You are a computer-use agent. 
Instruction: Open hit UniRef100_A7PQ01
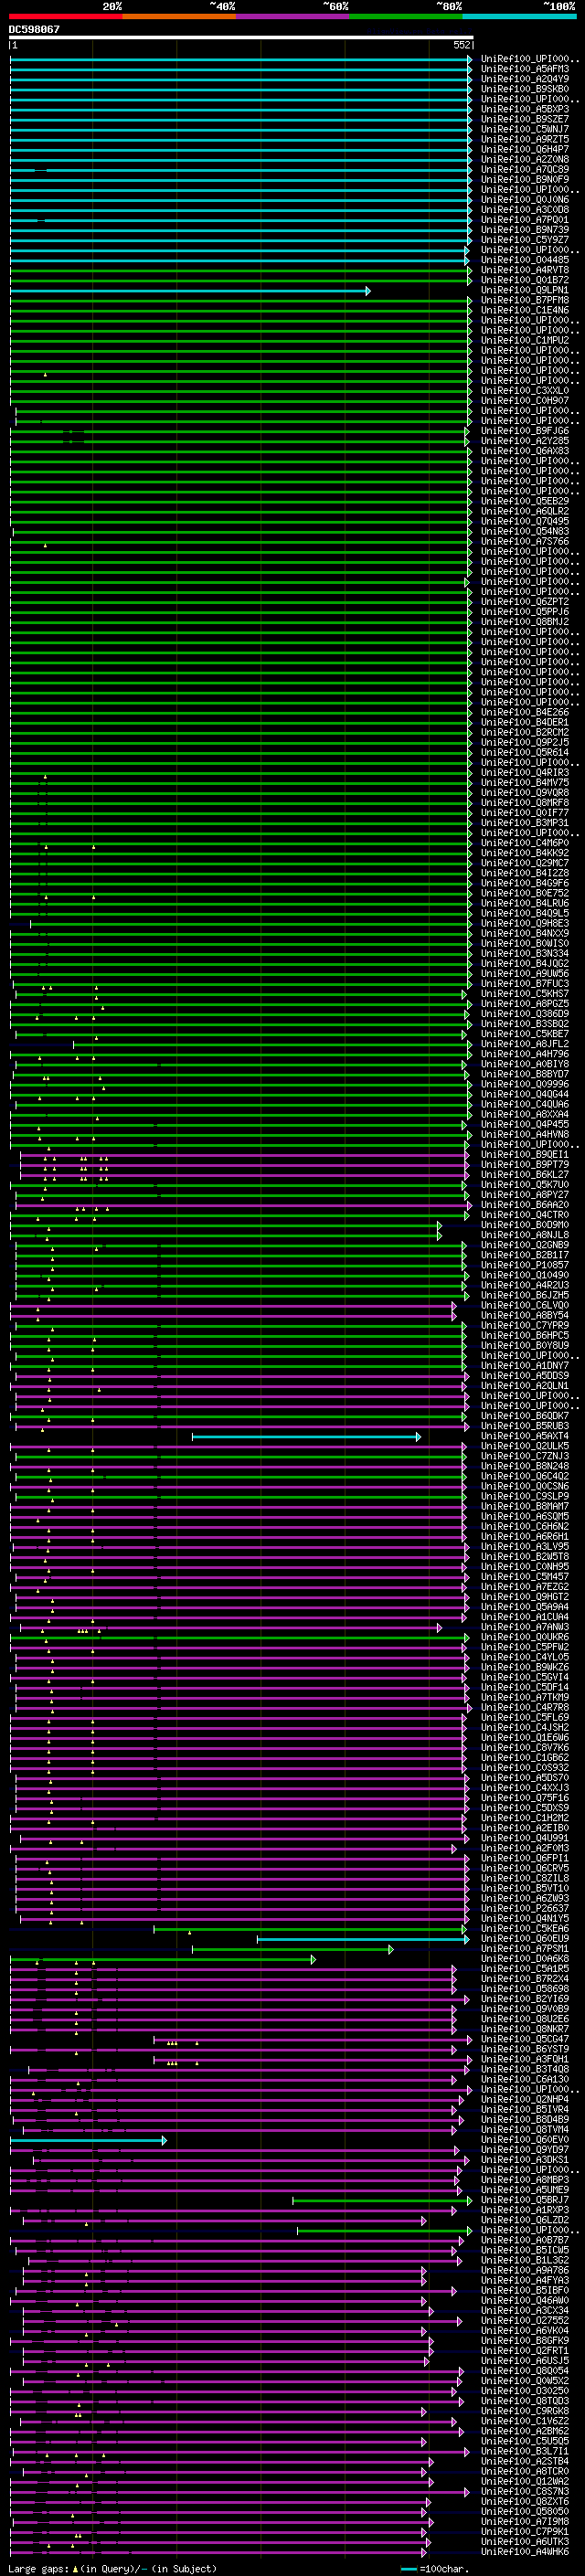525,220
